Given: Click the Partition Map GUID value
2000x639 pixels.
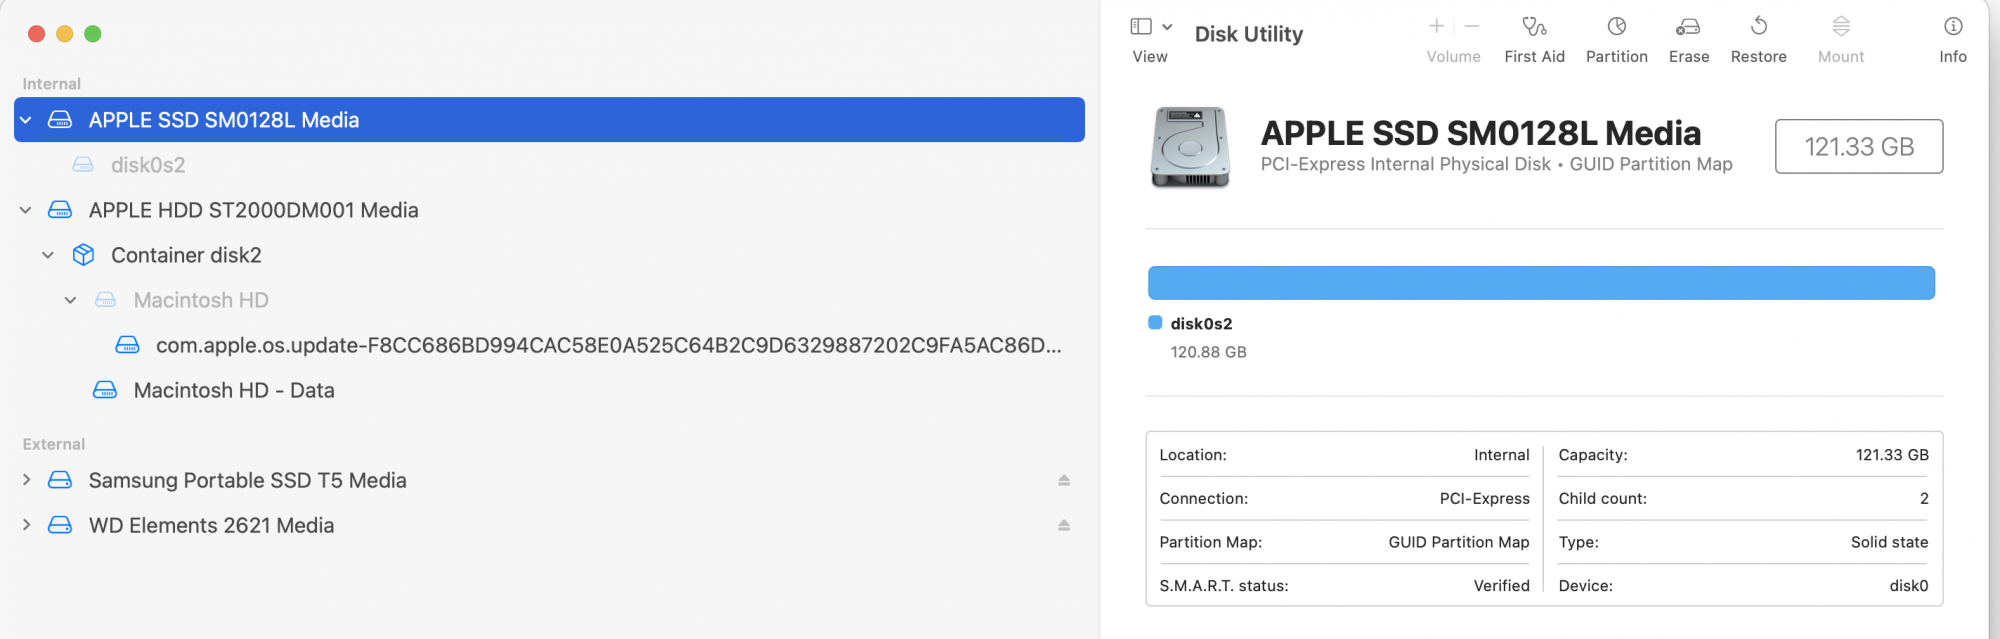Looking at the screenshot, I should [1458, 542].
